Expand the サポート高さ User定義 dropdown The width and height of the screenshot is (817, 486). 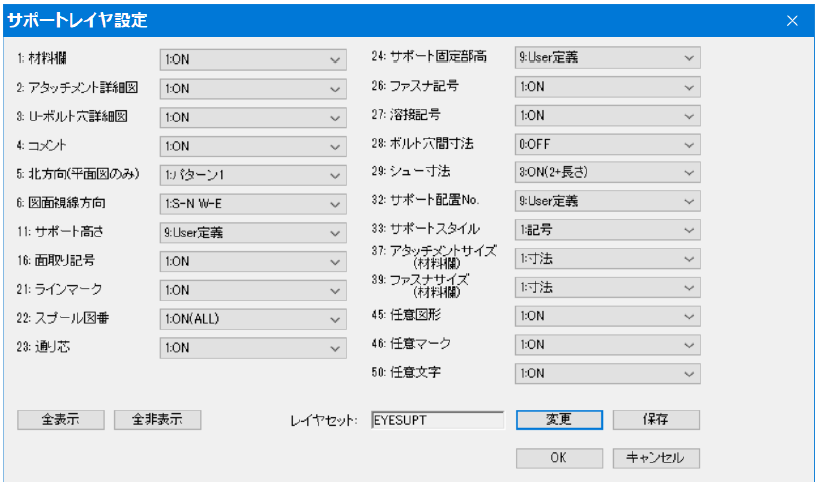(253, 232)
